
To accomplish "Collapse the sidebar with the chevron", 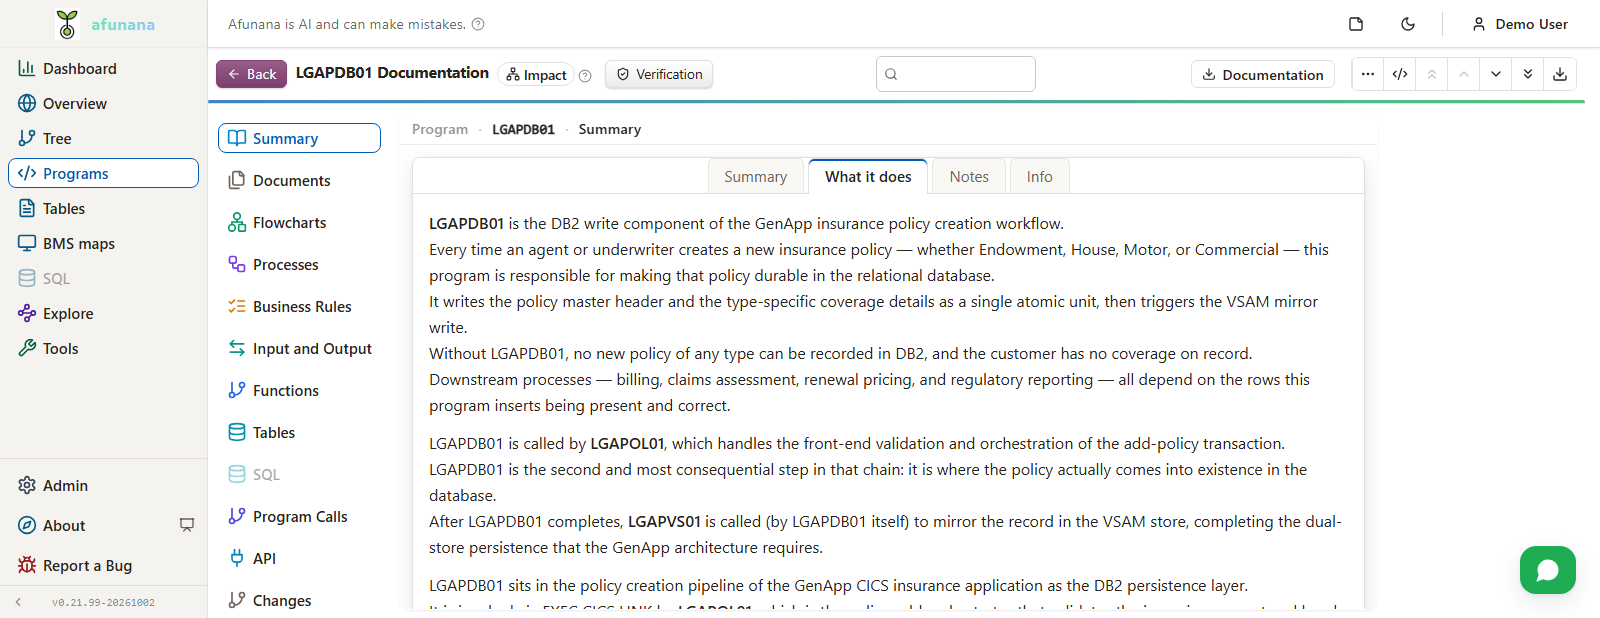I will [x=18, y=602].
